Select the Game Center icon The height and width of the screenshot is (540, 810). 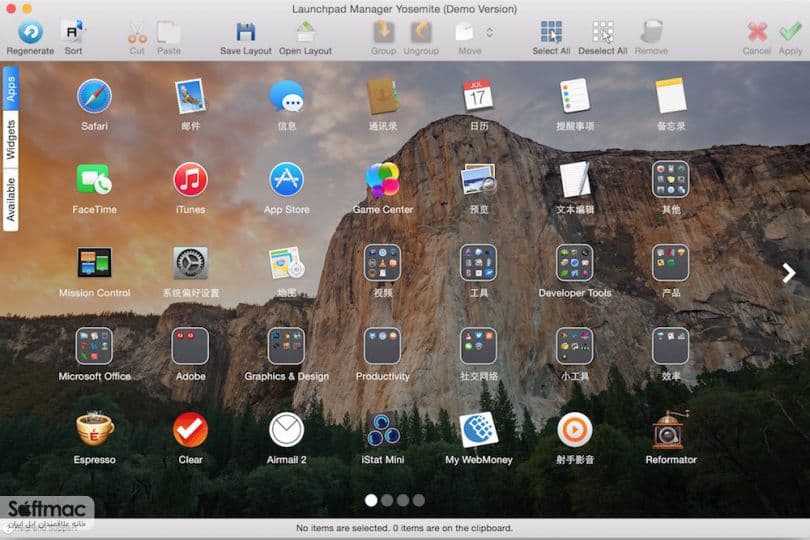click(x=383, y=179)
